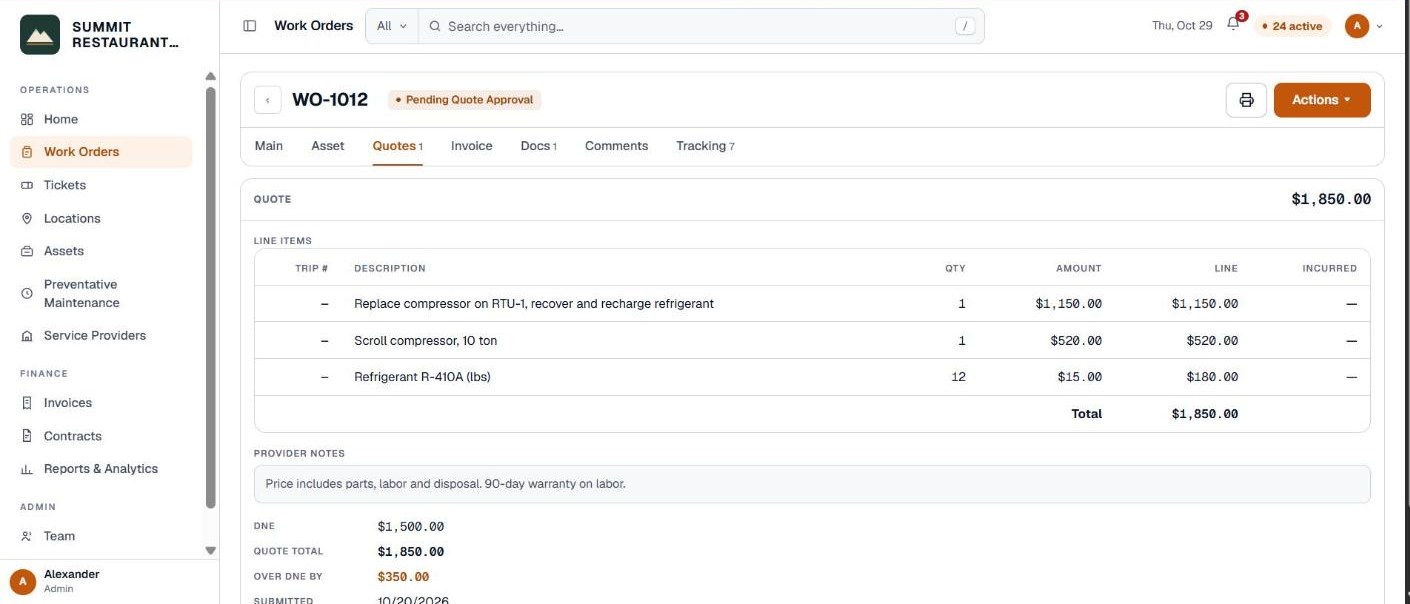Click the Locations pin icon

pos(27,218)
